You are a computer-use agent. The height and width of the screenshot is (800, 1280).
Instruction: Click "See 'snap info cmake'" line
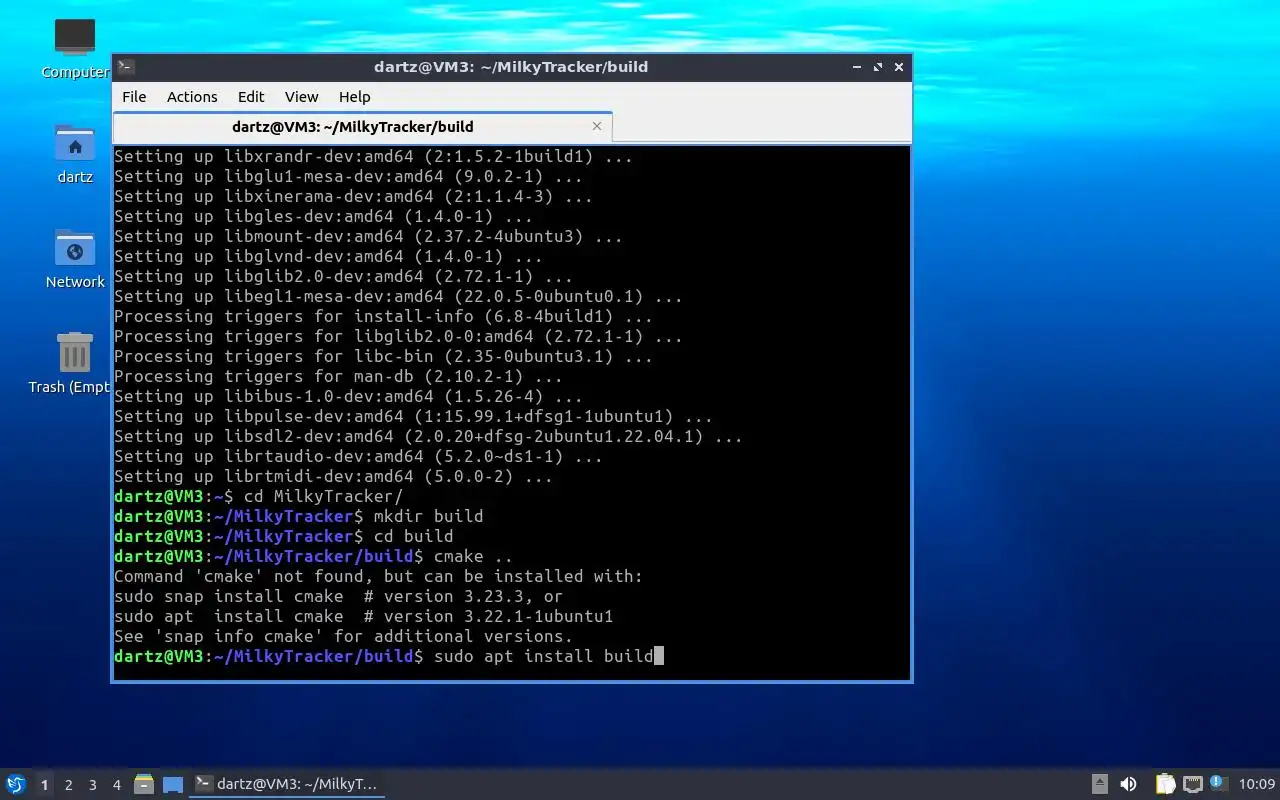(x=344, y=636)
